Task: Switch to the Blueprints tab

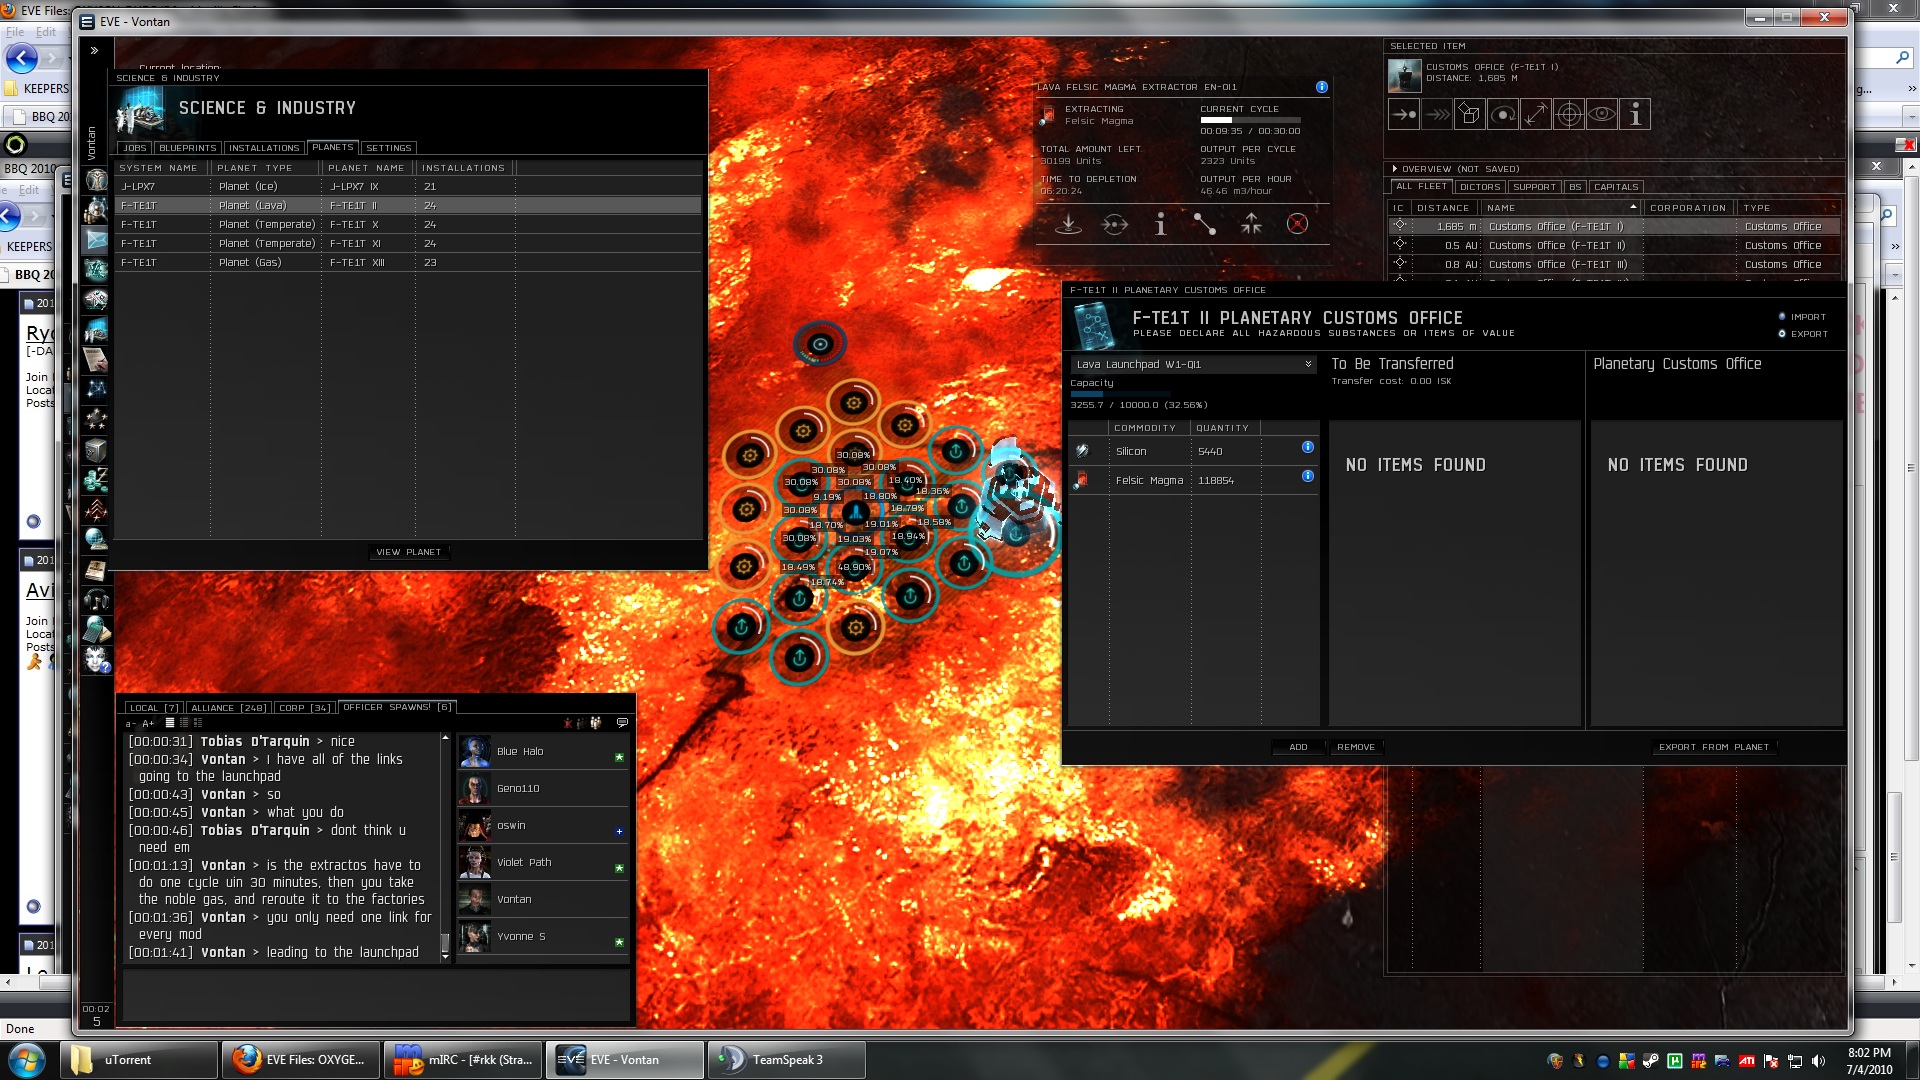Action: click(x=187, y=148)
